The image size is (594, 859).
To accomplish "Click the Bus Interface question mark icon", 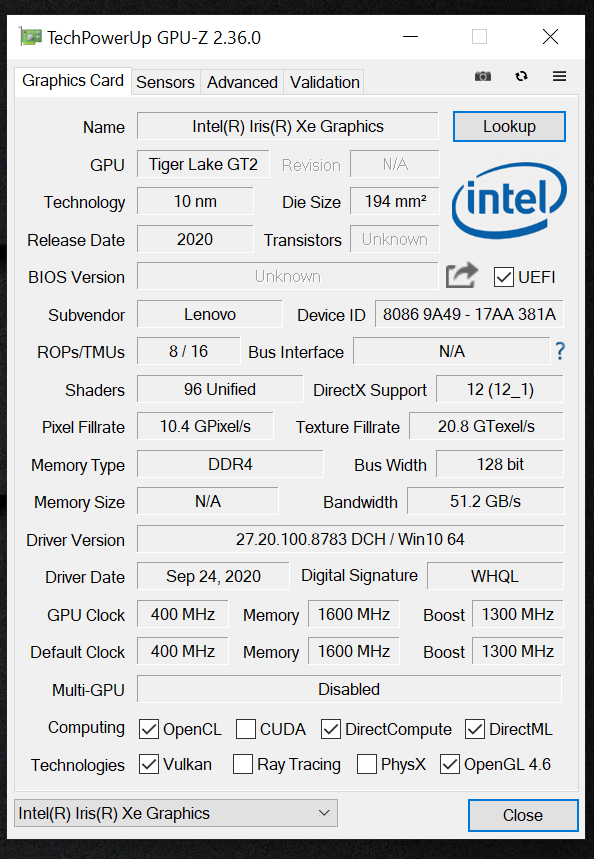I will point(559,351).
